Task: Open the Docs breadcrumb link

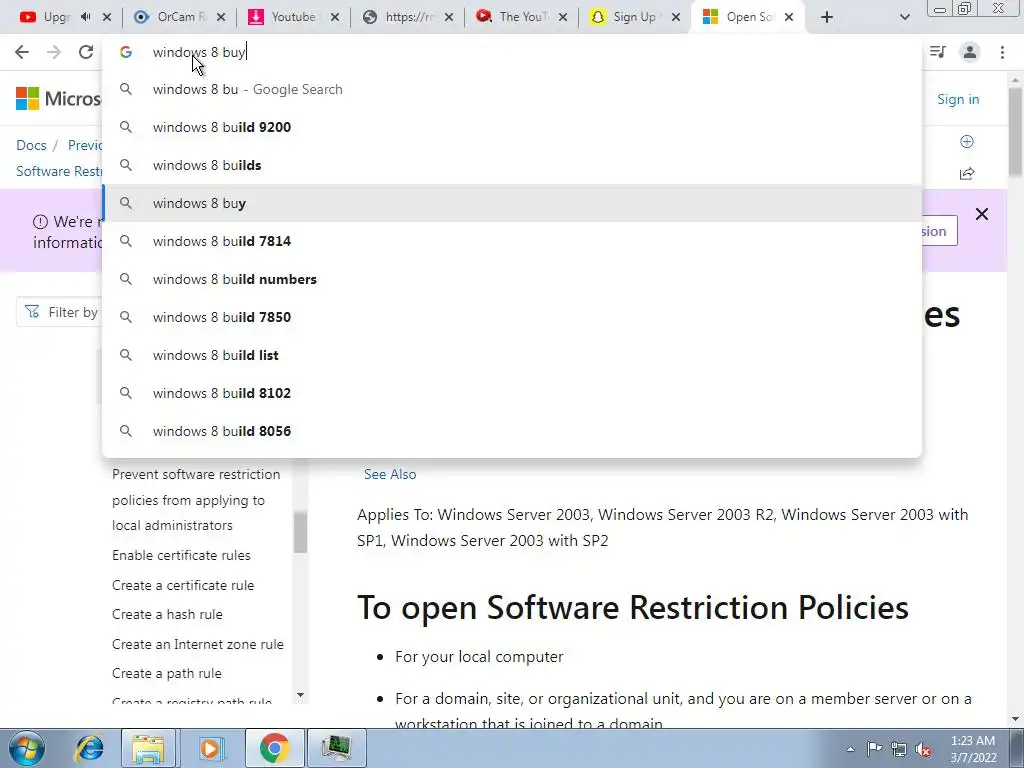Action: tap(31, 145)
